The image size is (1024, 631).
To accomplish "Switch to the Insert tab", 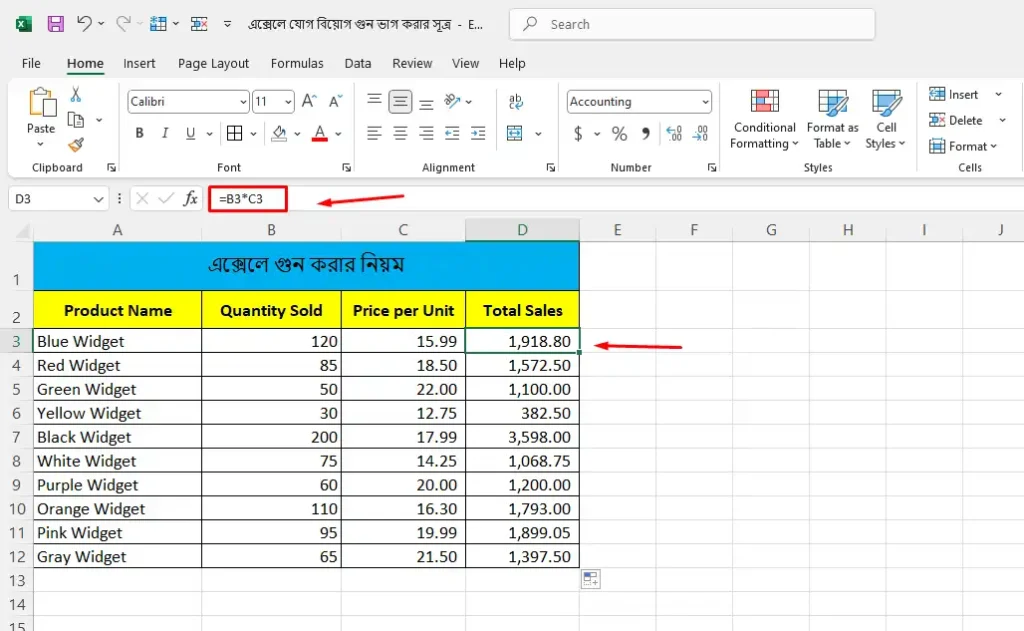I will point(139,63).
